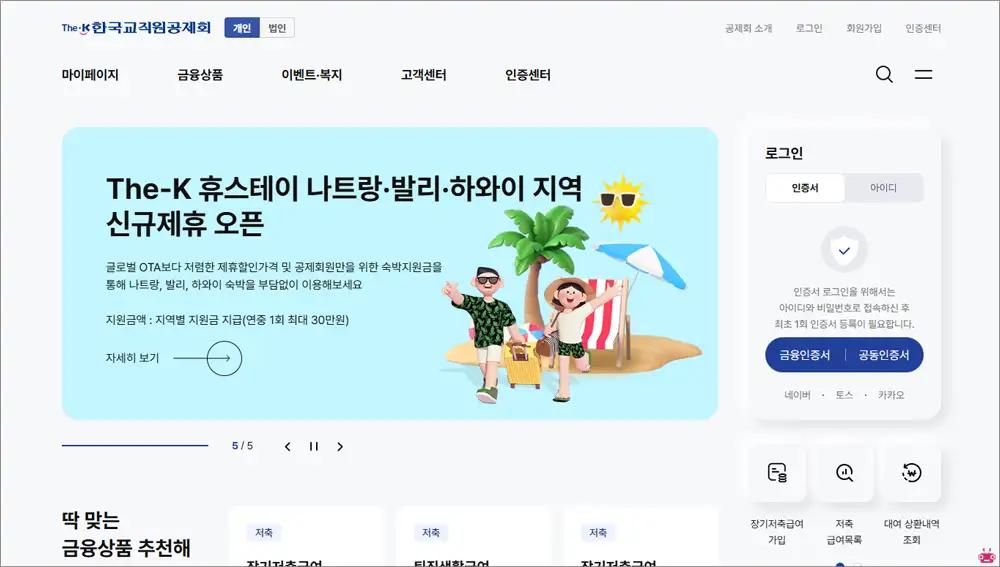Go to previous banner slide
The height and width of the screenshot is (567, 1000).
tap(288, 446)
